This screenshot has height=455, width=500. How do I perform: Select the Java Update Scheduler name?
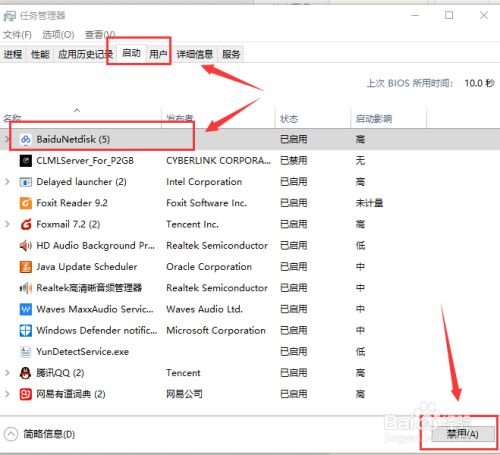[x=87, y=267]
